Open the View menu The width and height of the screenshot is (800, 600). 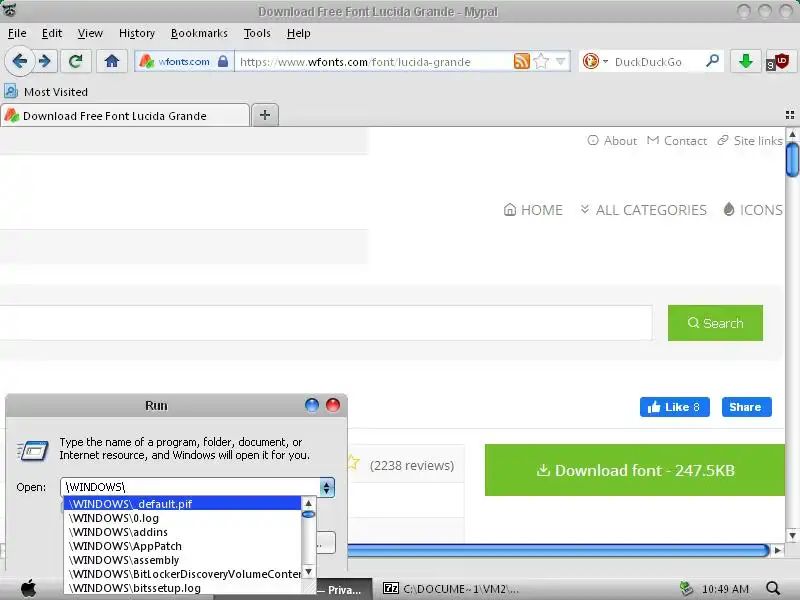tap(90, 33)
